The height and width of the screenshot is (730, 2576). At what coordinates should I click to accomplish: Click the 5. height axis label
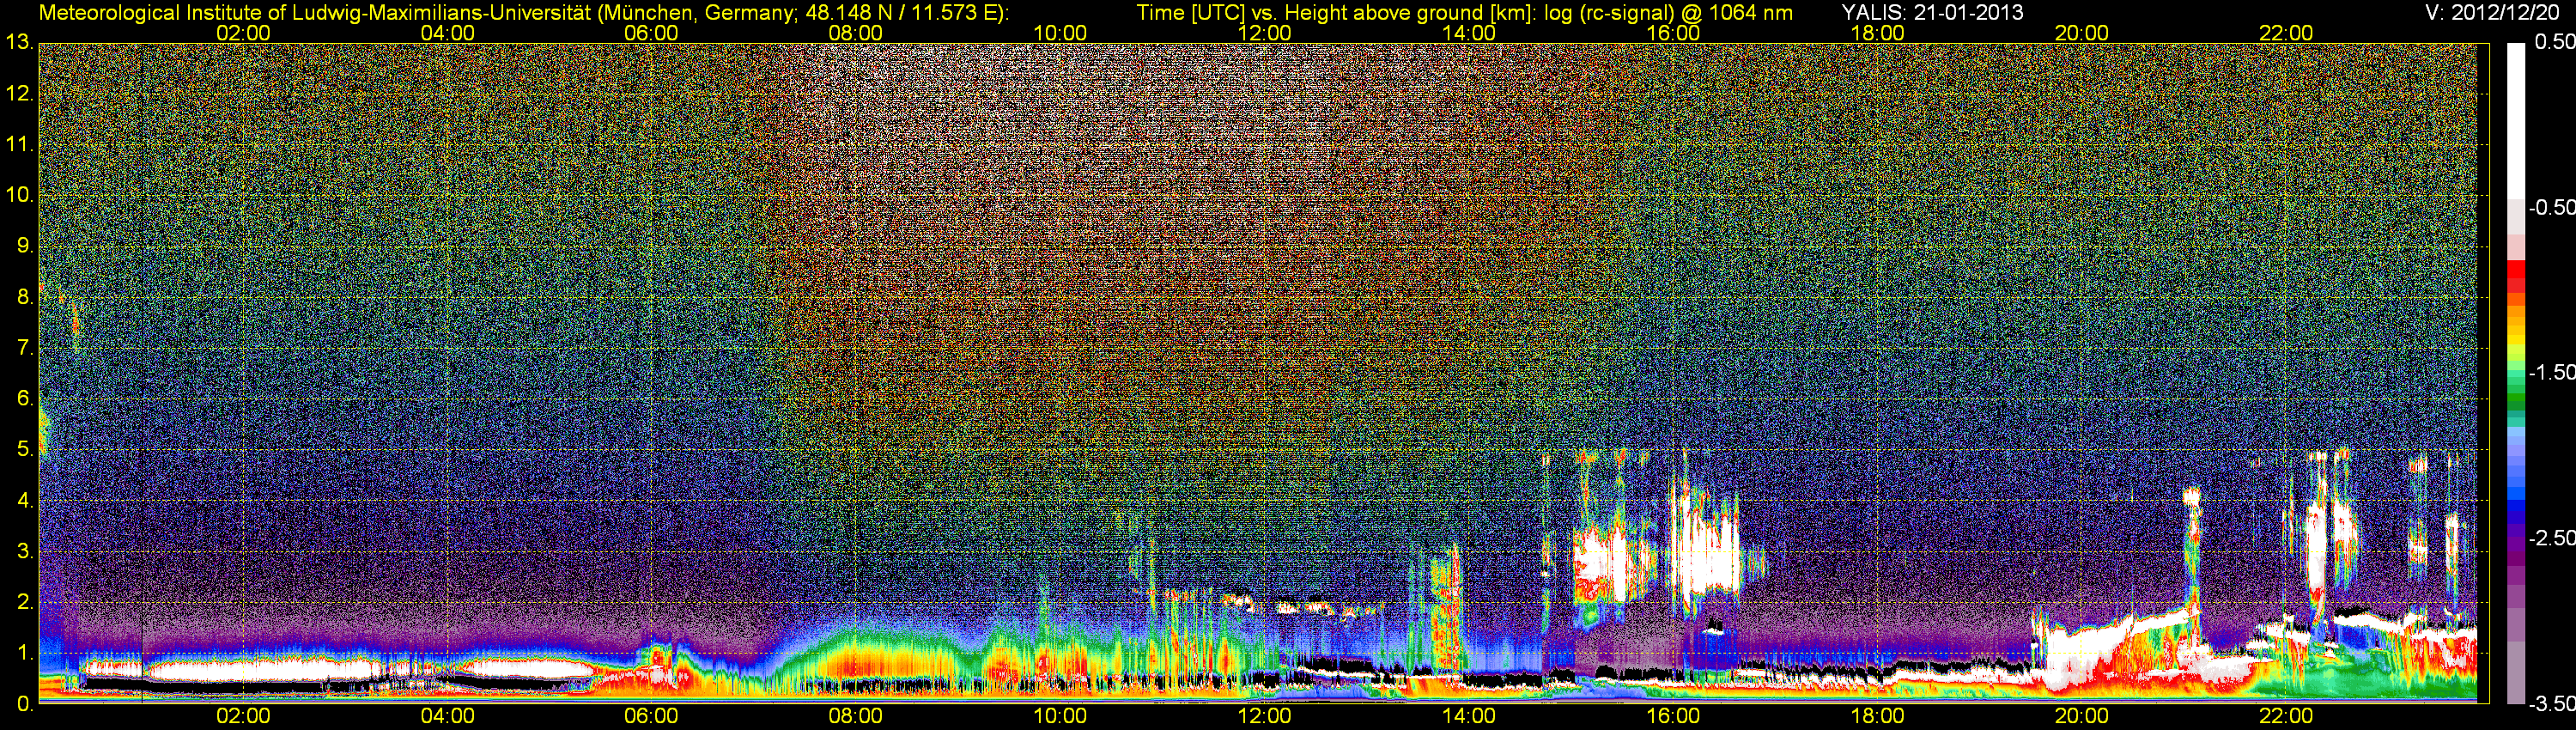pyautogui.click(x=24, y=450)
